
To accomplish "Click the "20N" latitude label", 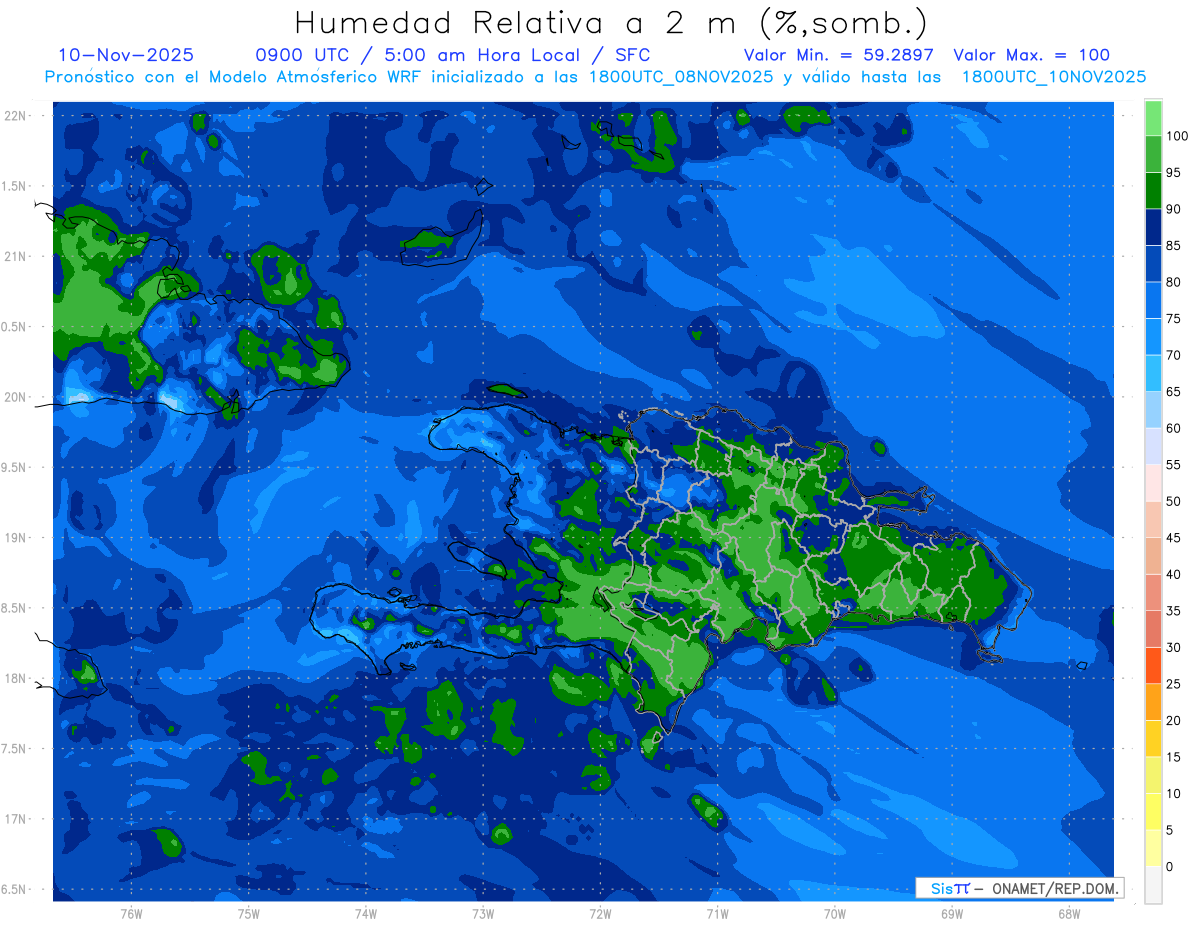I will pyautogui.click(x=16, y=397).
